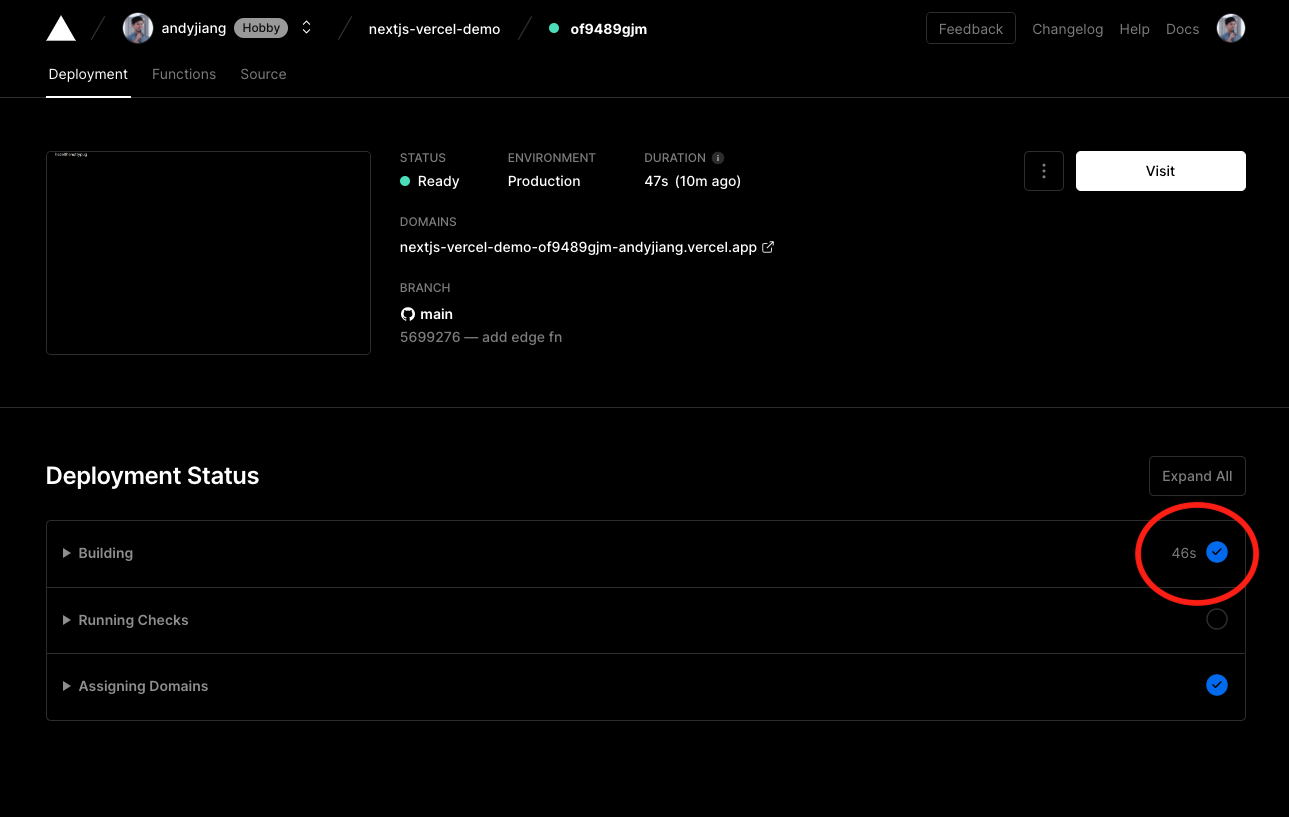Click the Hobby plan badge

coord(260,27)
